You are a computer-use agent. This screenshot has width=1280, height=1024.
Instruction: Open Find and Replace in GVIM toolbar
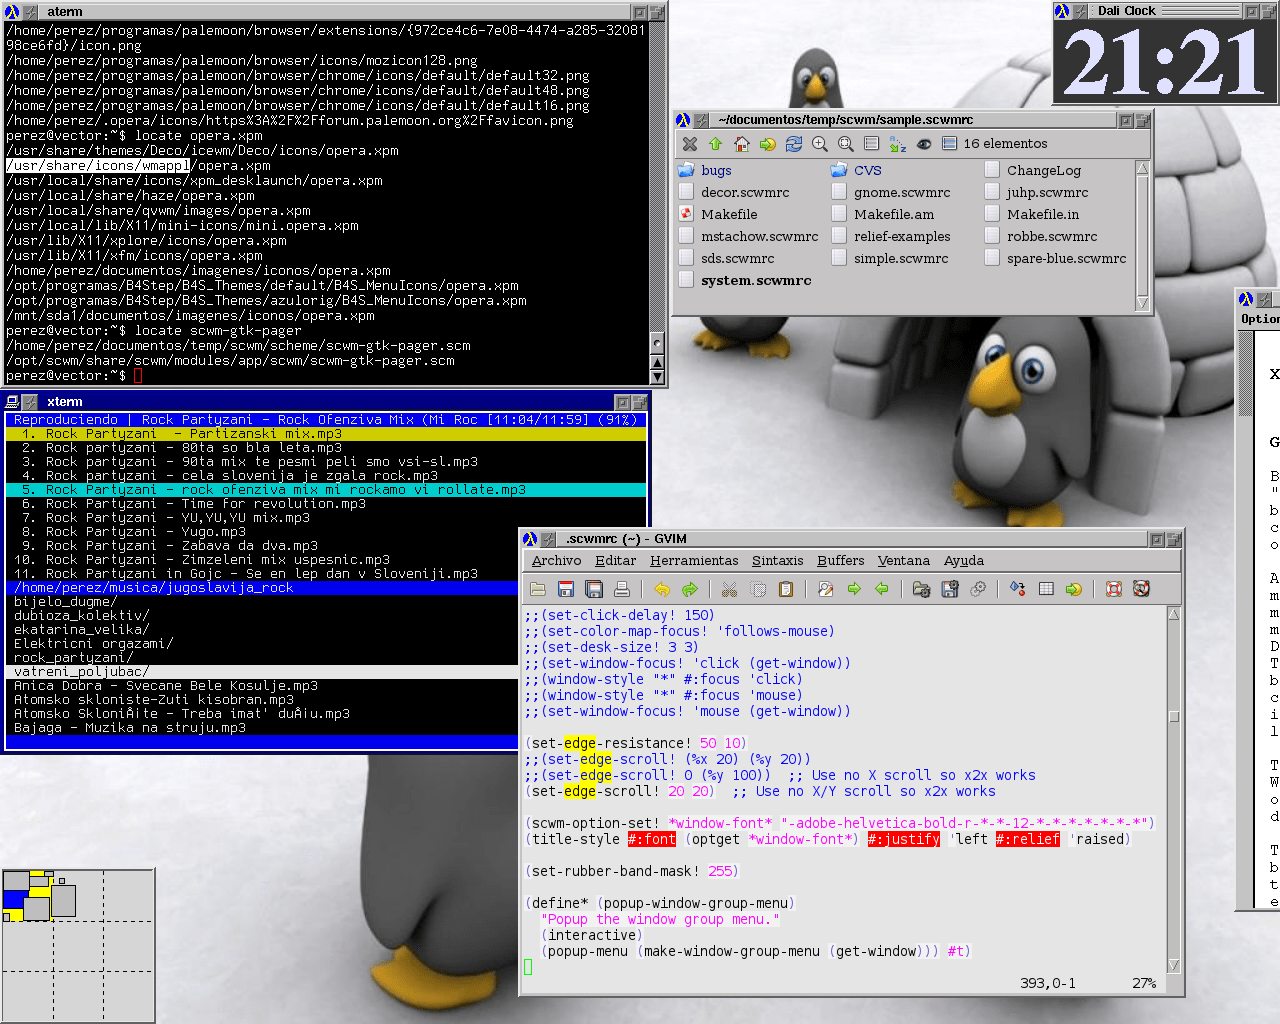[x=826, y=589]
